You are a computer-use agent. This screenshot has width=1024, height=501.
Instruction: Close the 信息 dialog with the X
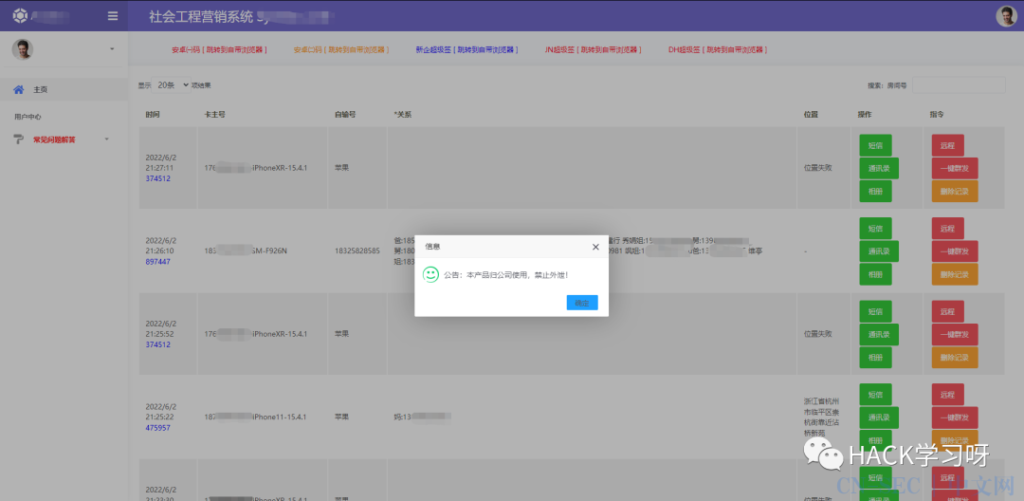click(x=595, y=247)
